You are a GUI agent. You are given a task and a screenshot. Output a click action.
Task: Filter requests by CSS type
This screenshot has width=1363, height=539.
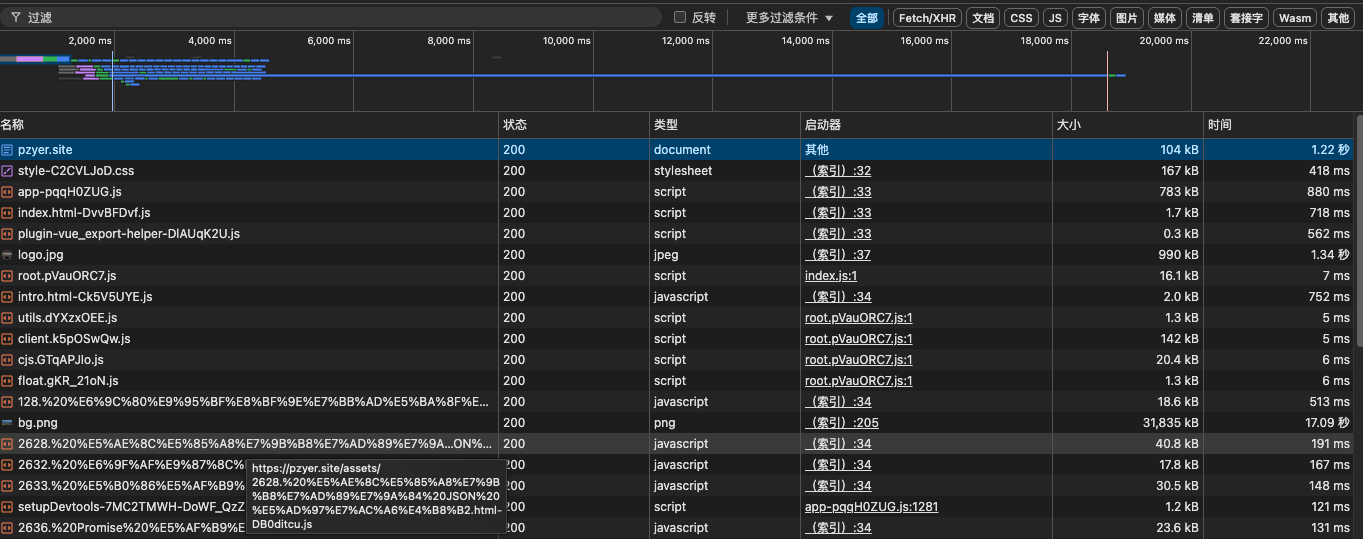[x=1020, y=17]
